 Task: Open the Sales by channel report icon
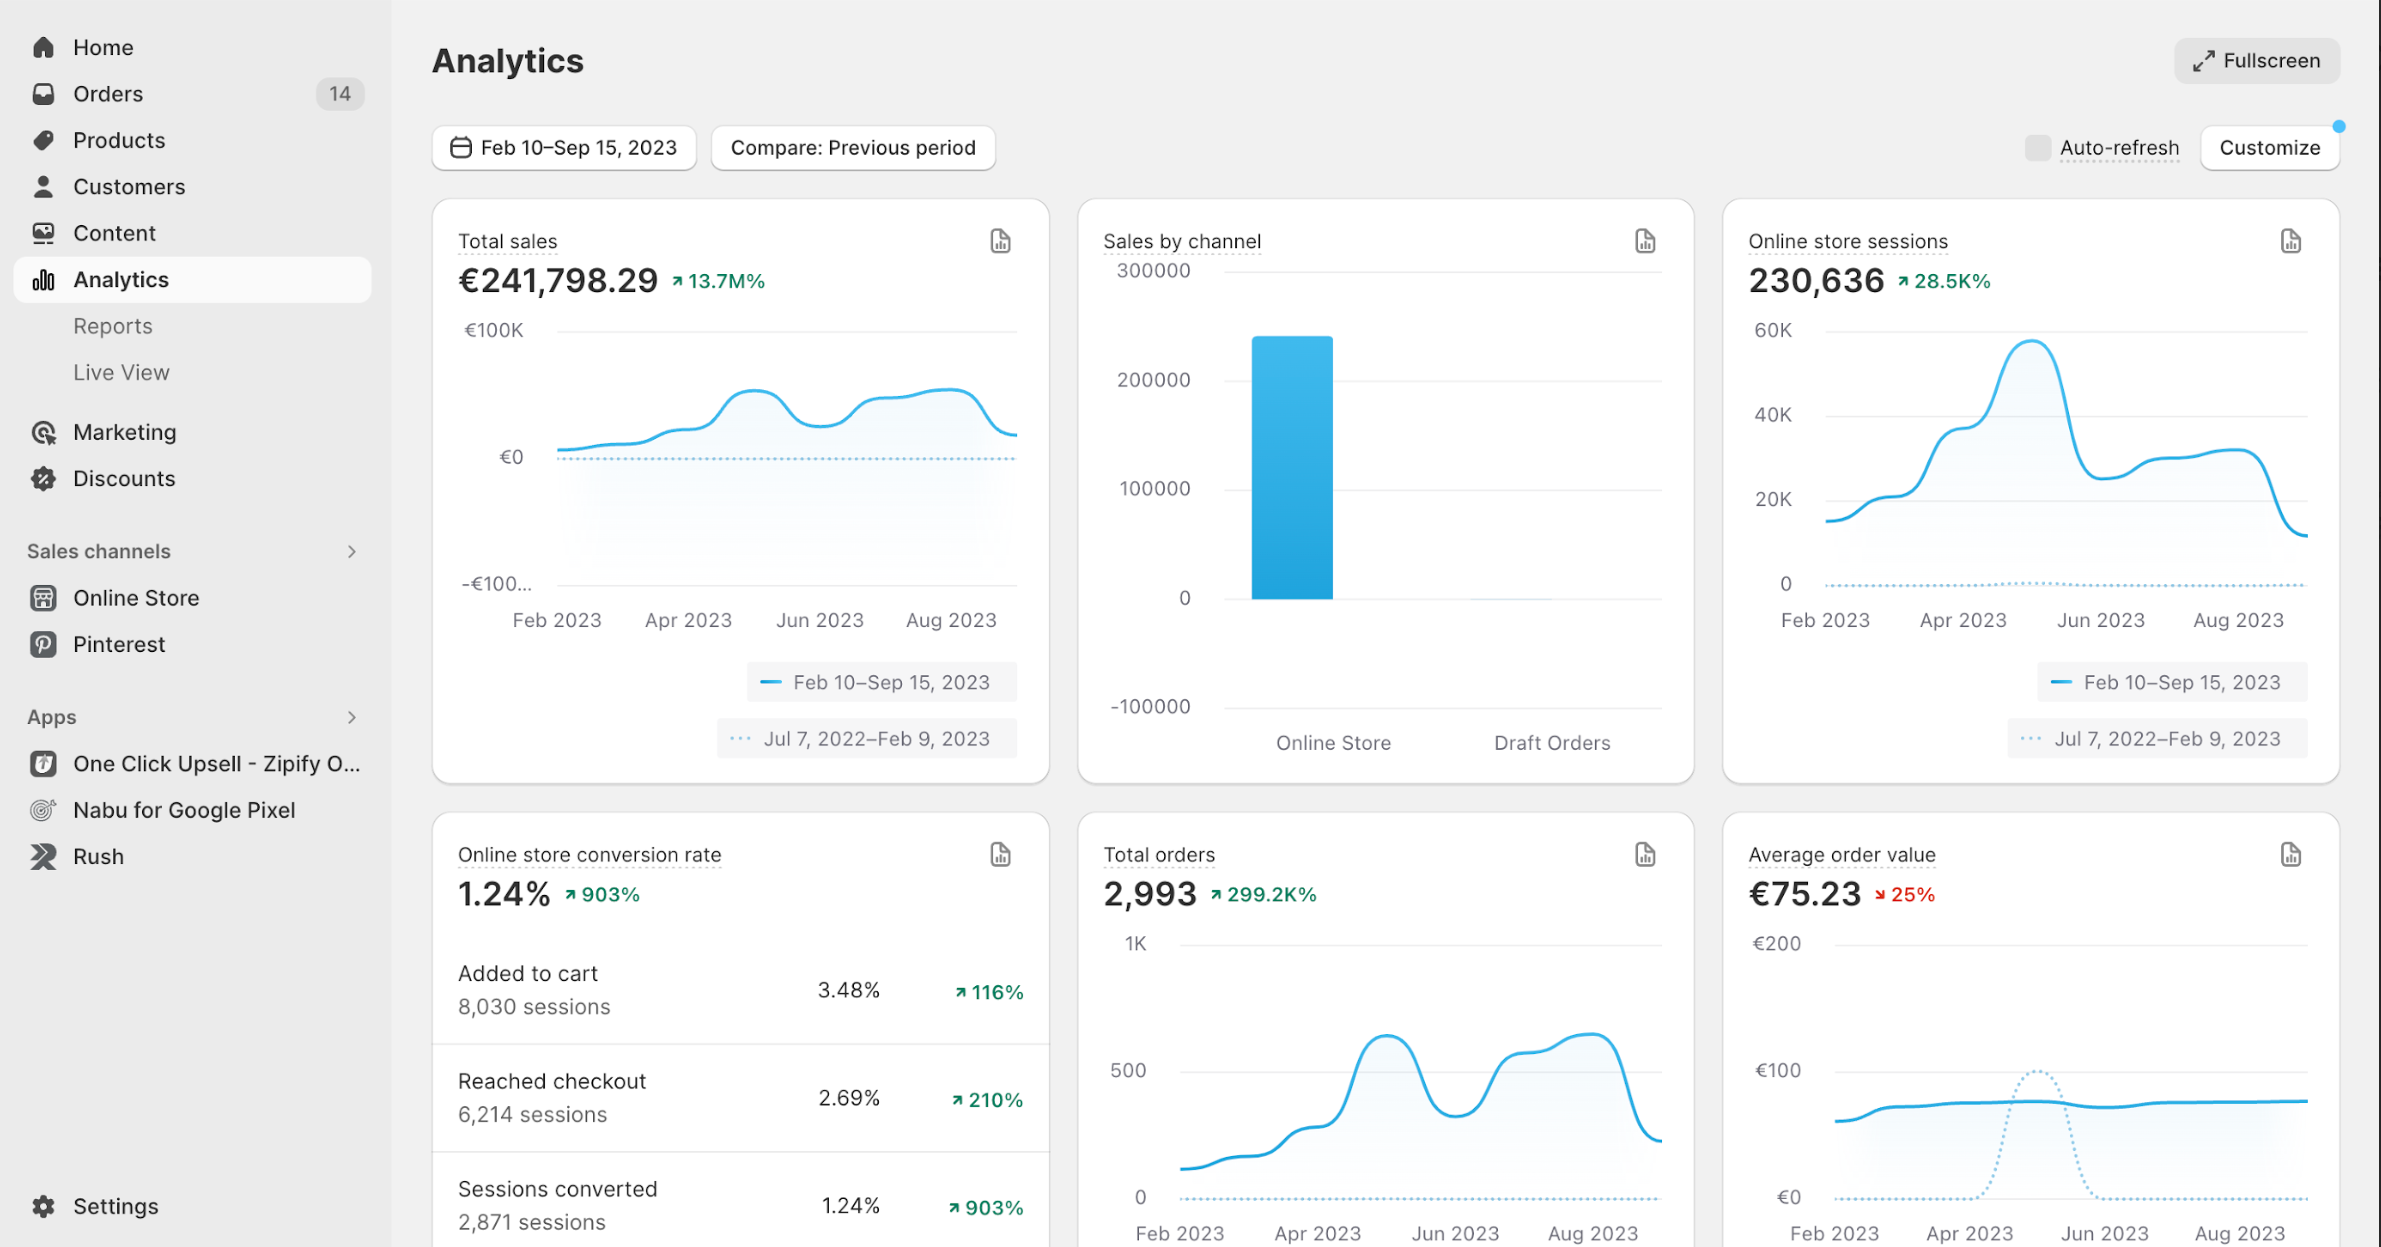(x=1645, y=241)
